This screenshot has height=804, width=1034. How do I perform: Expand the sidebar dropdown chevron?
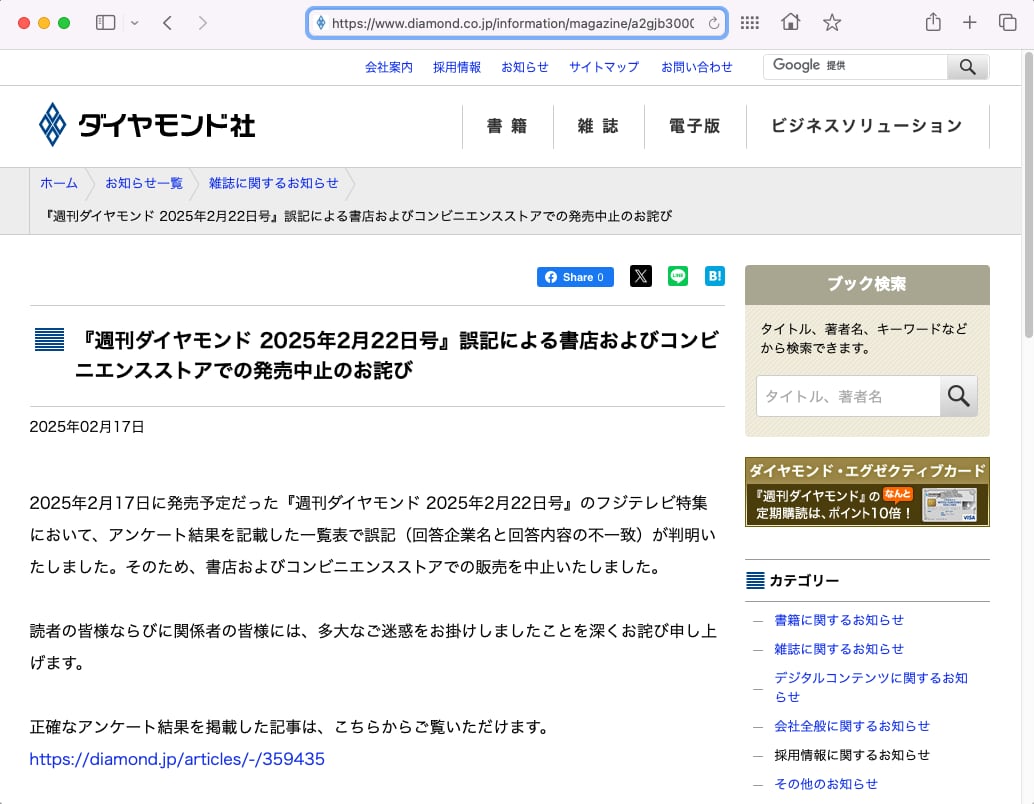(135, 23)
